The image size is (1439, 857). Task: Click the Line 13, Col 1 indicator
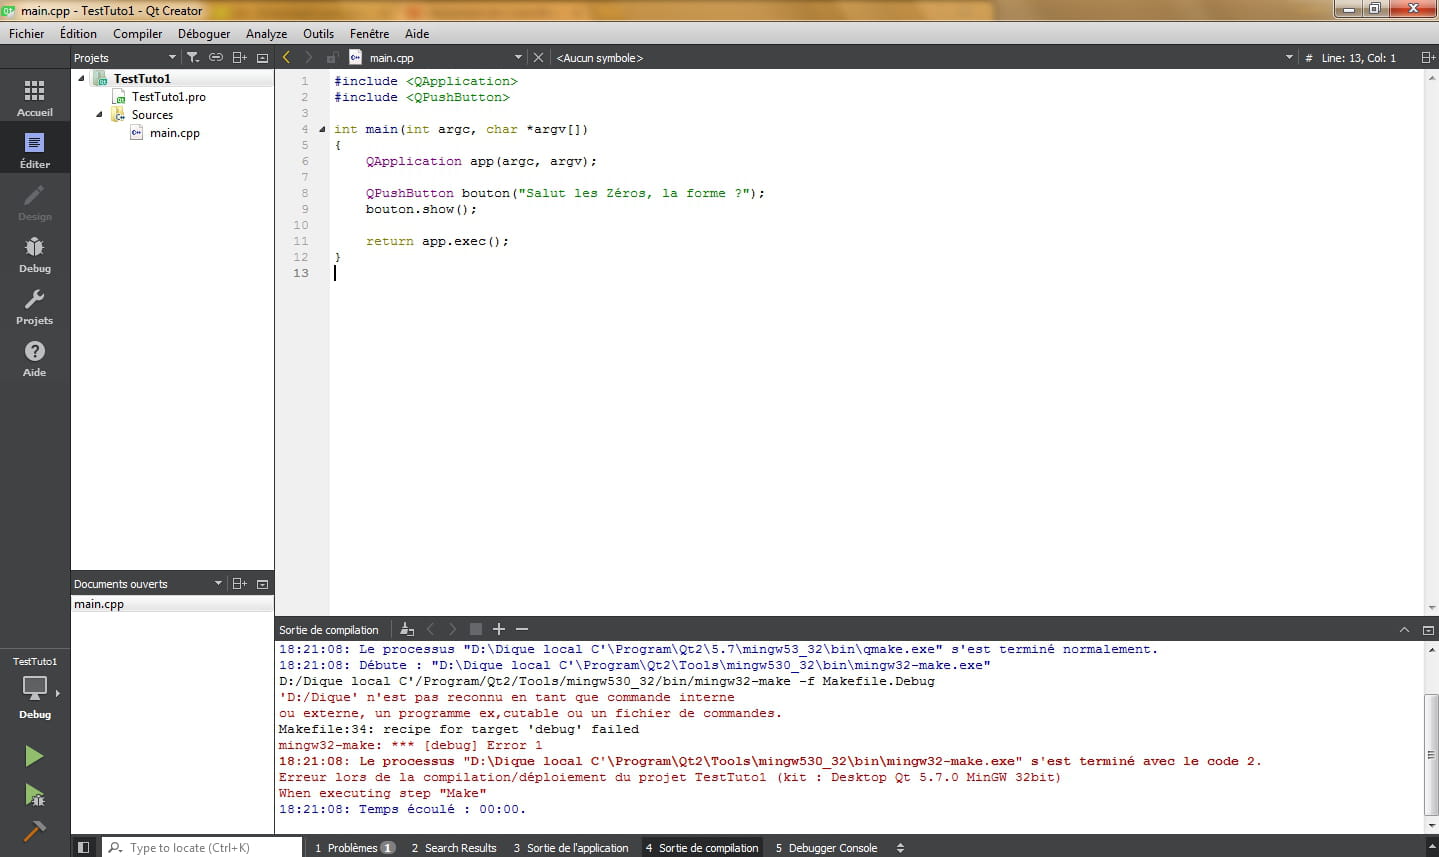pos(1358,58)
